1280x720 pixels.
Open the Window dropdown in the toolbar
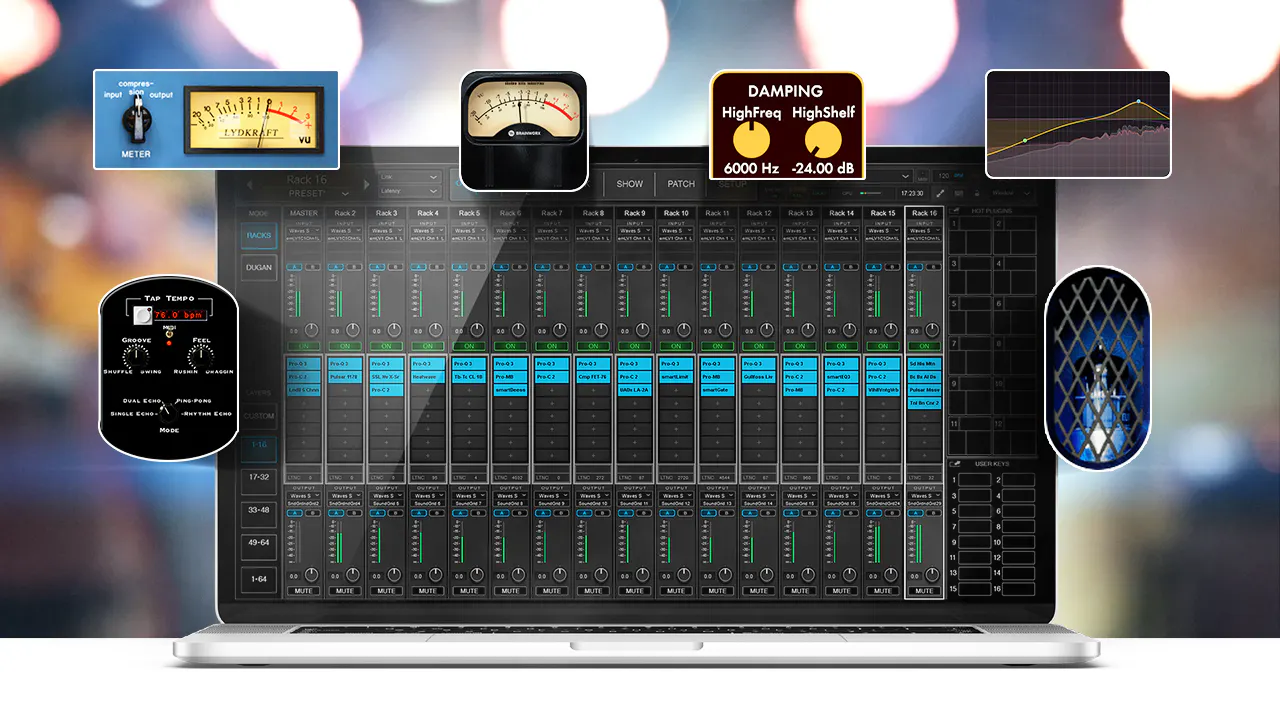click(1011, 193)
